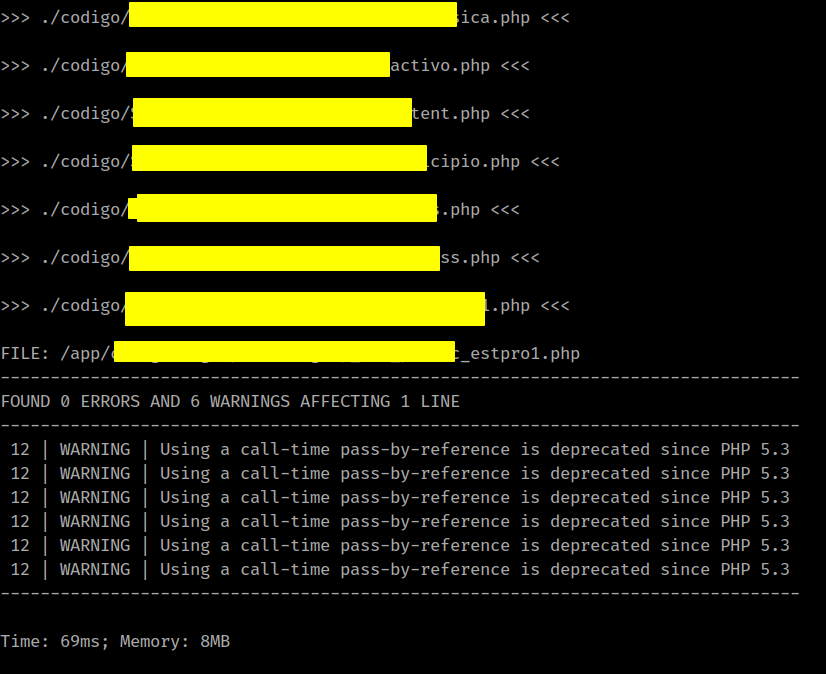
Task: Click the line ending in 'cipio.php <<<'
Action: pos(280,161)
